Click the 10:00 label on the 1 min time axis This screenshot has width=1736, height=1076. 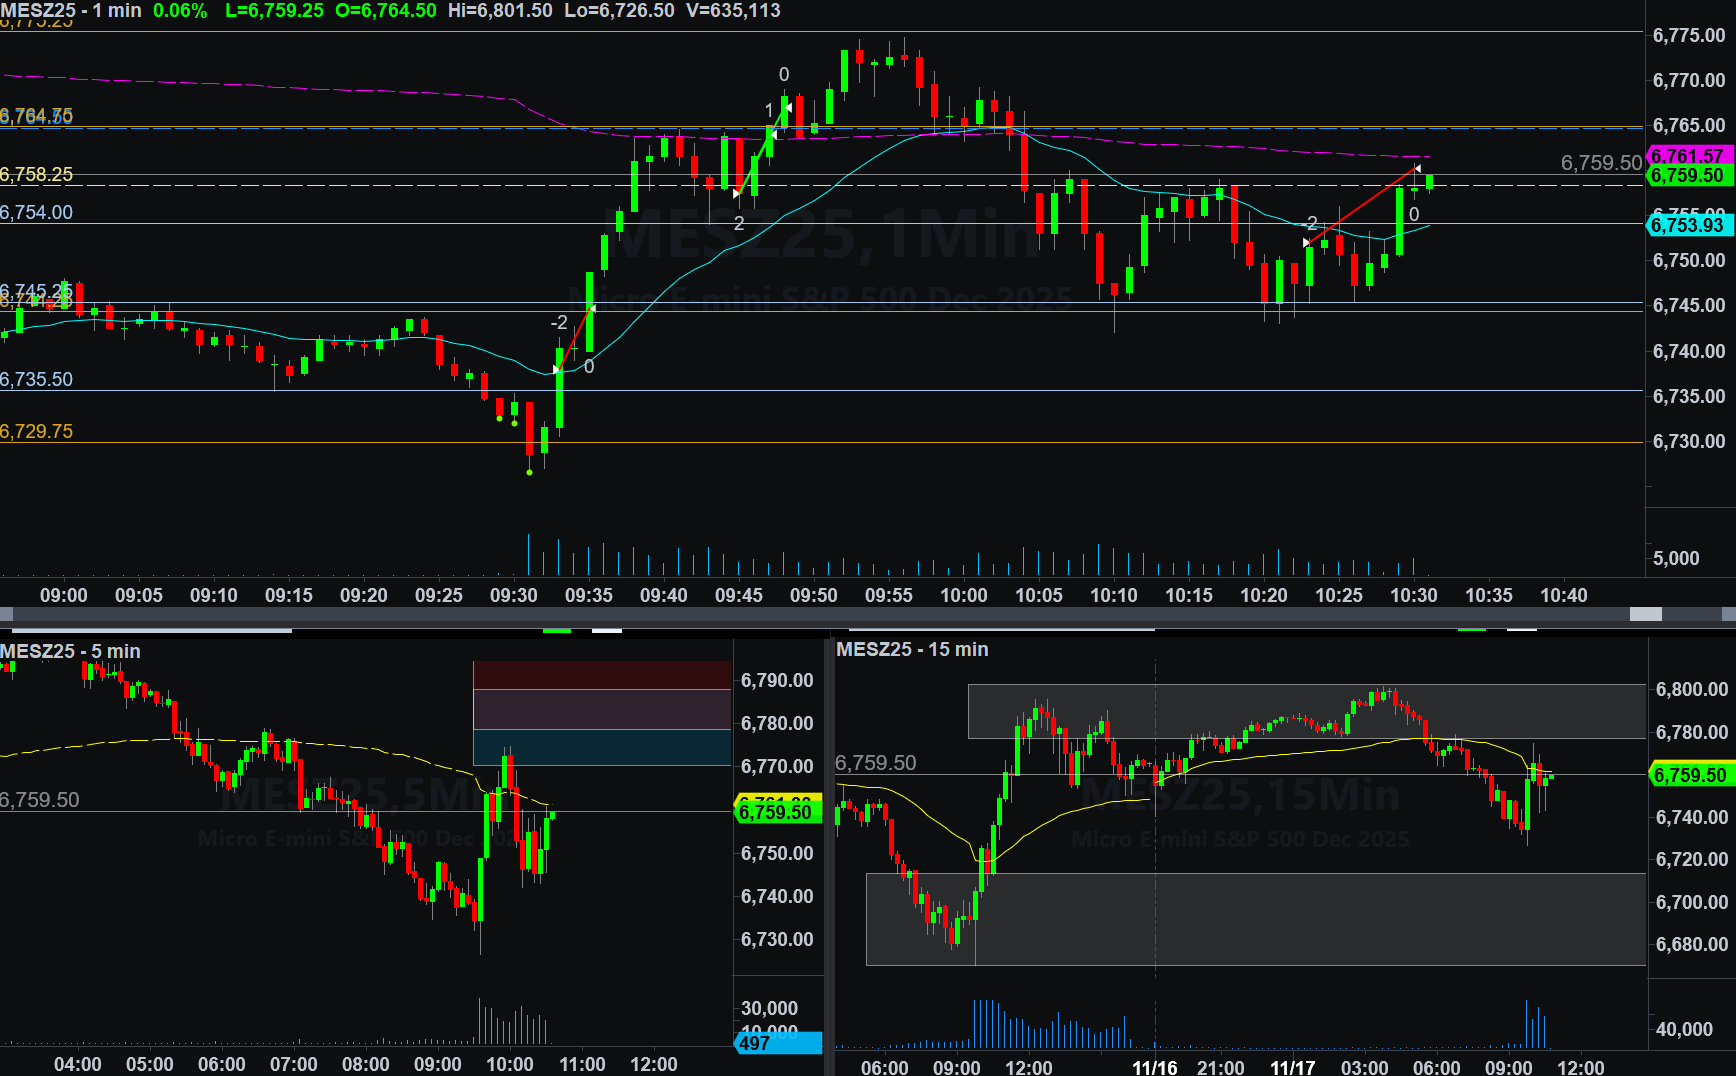pos(963,595)
